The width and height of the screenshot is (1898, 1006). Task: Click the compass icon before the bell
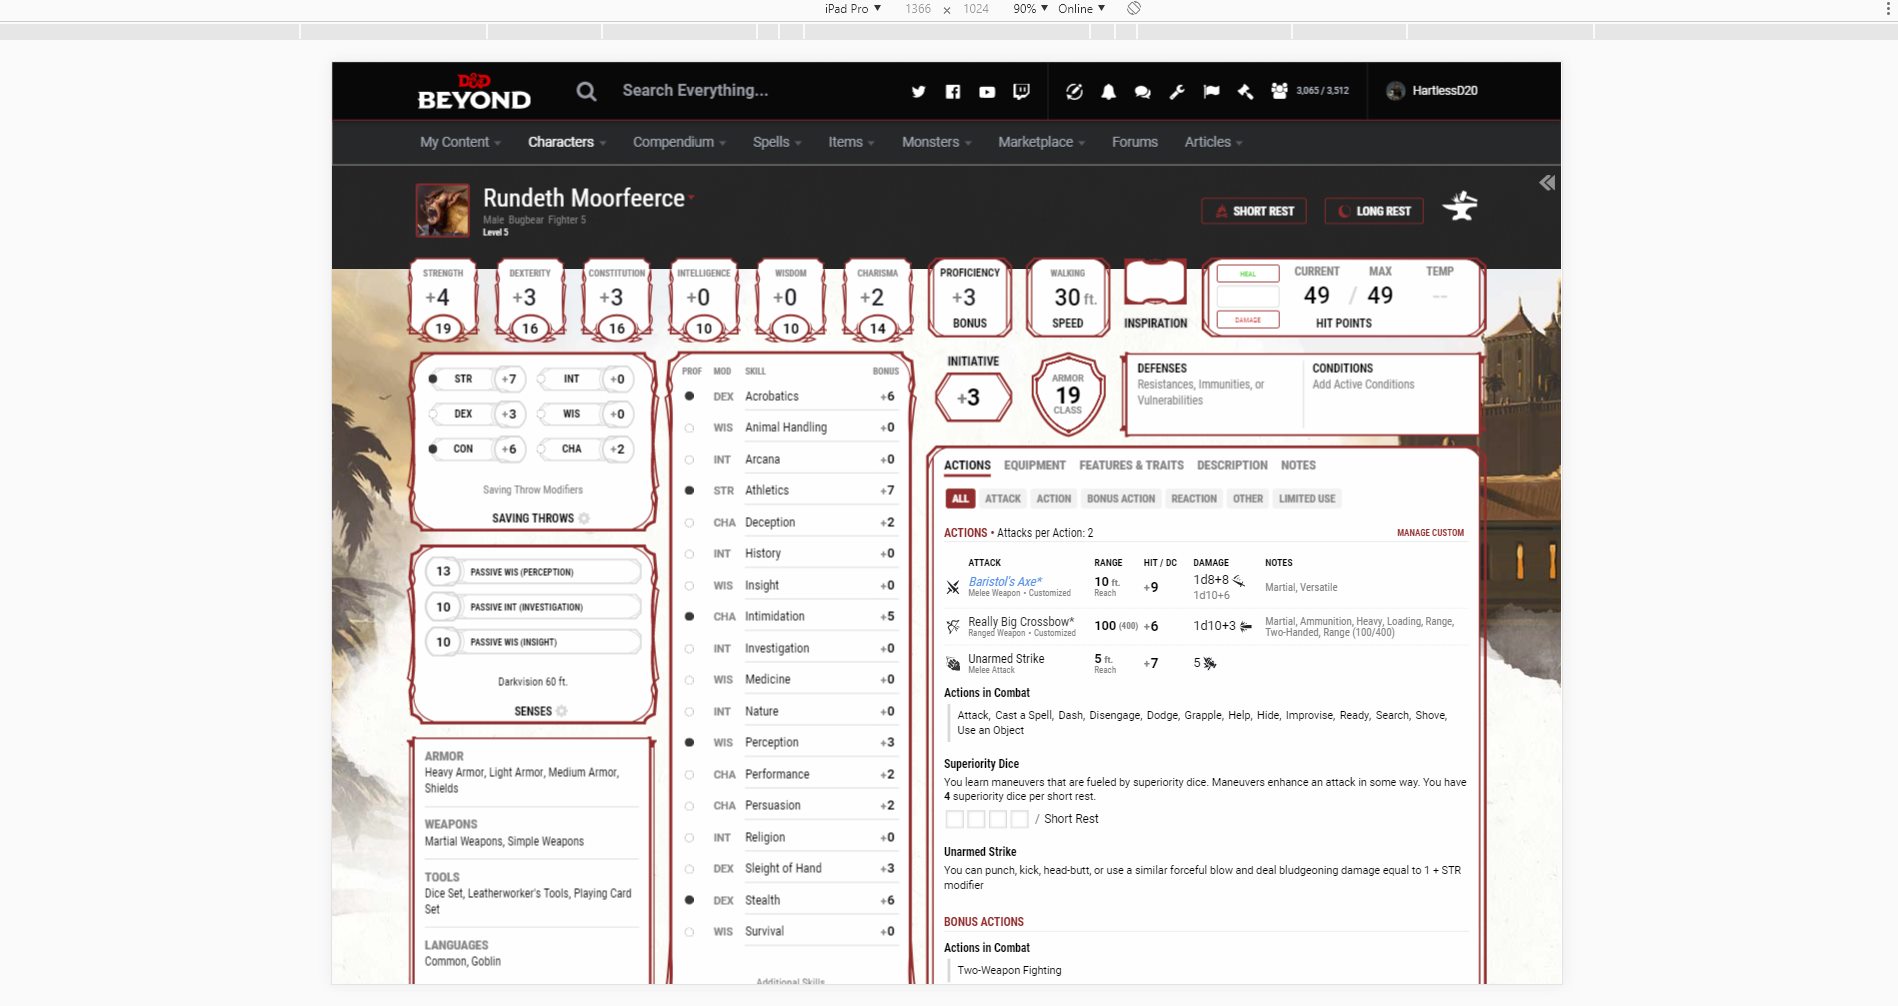(x=1074, y=91)
